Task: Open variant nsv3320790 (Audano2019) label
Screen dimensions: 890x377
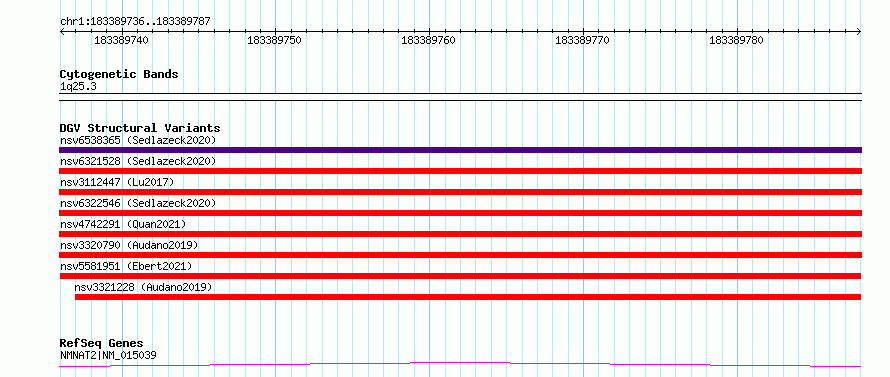Action: (129, 245)
